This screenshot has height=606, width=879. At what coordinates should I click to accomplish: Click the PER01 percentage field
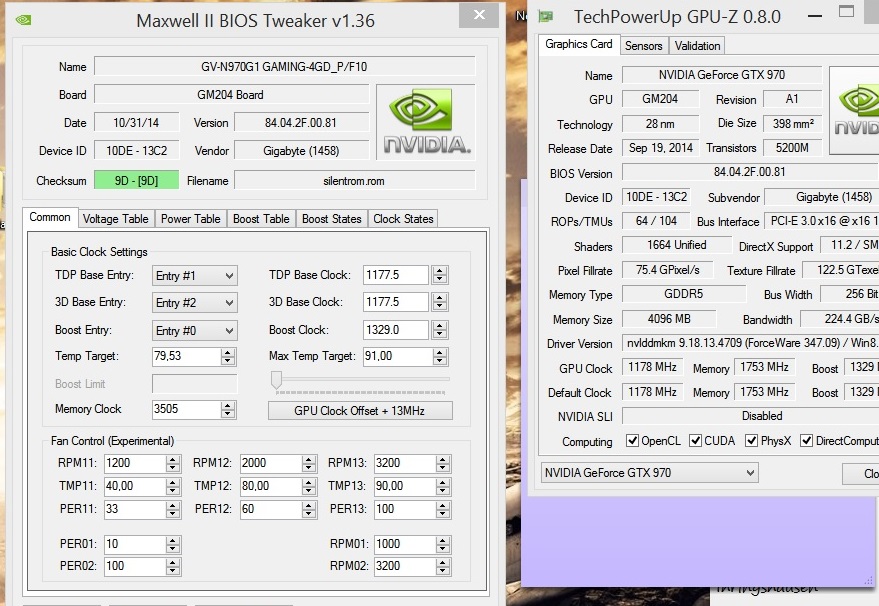135,544
